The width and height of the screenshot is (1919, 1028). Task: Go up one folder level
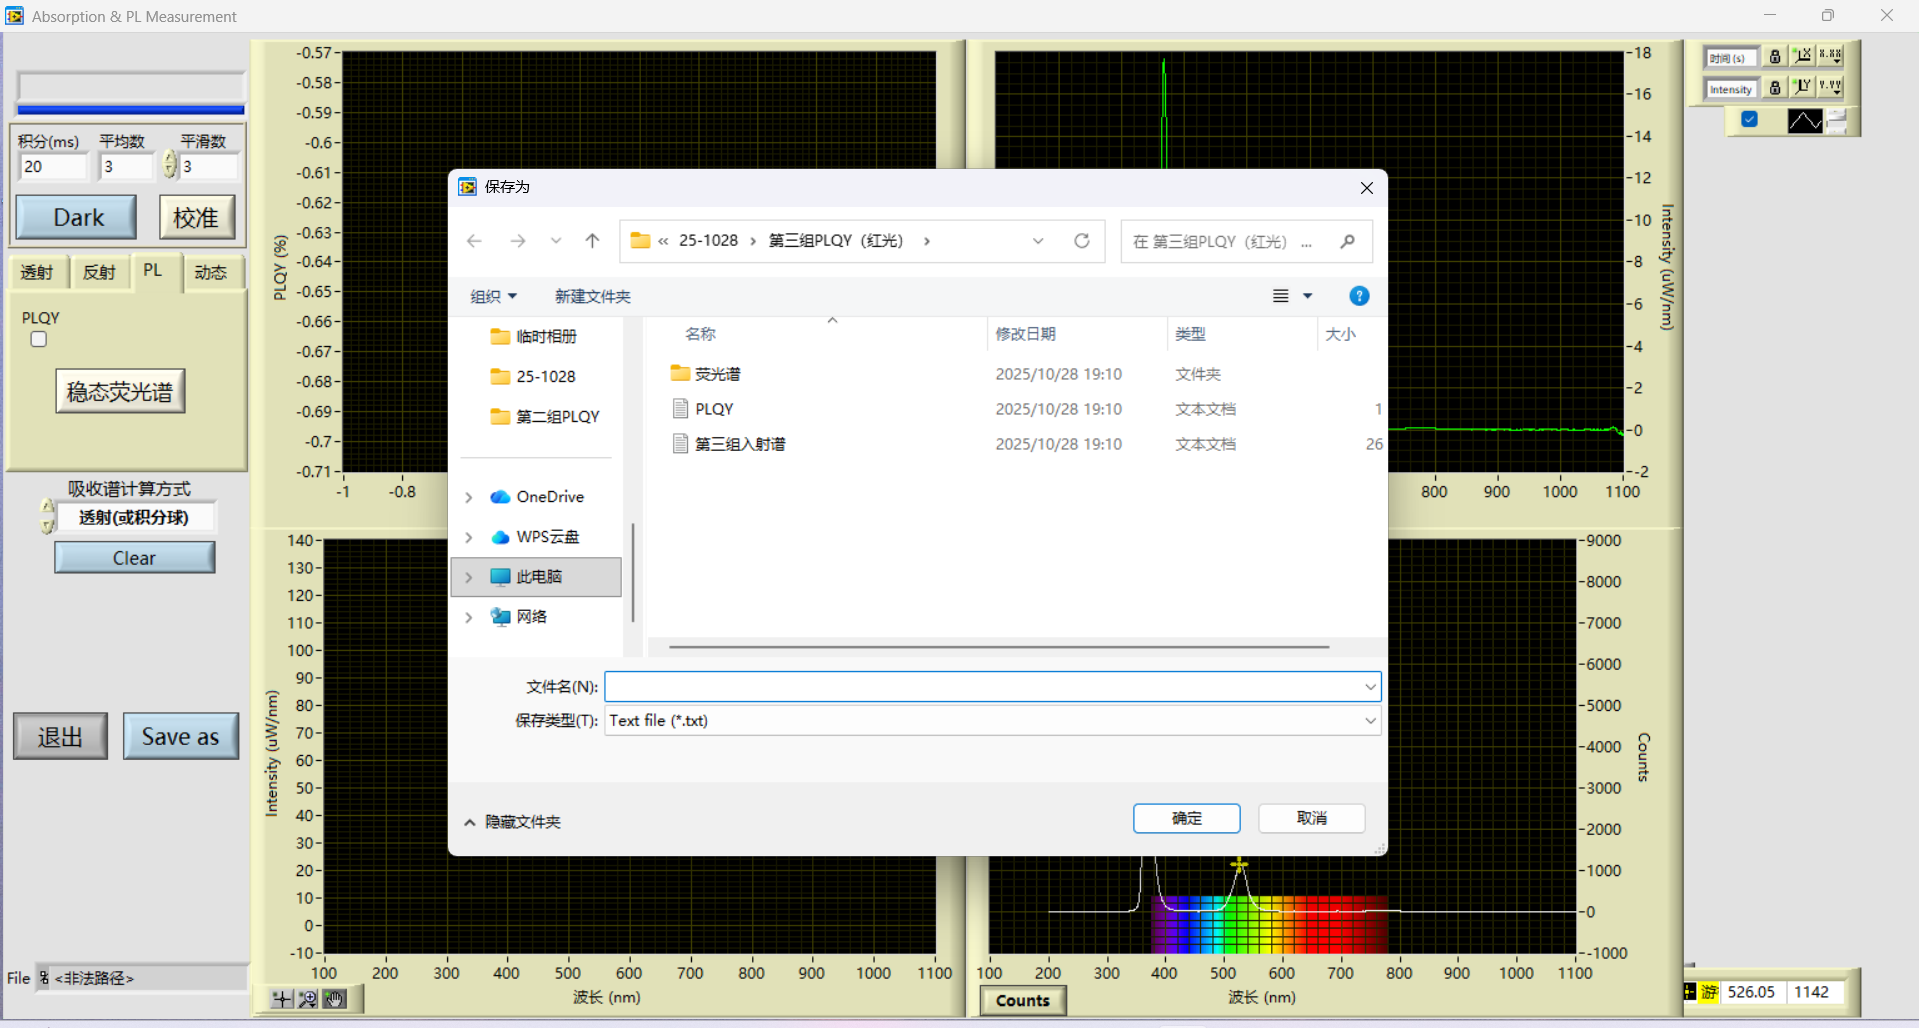coord(592,241)
